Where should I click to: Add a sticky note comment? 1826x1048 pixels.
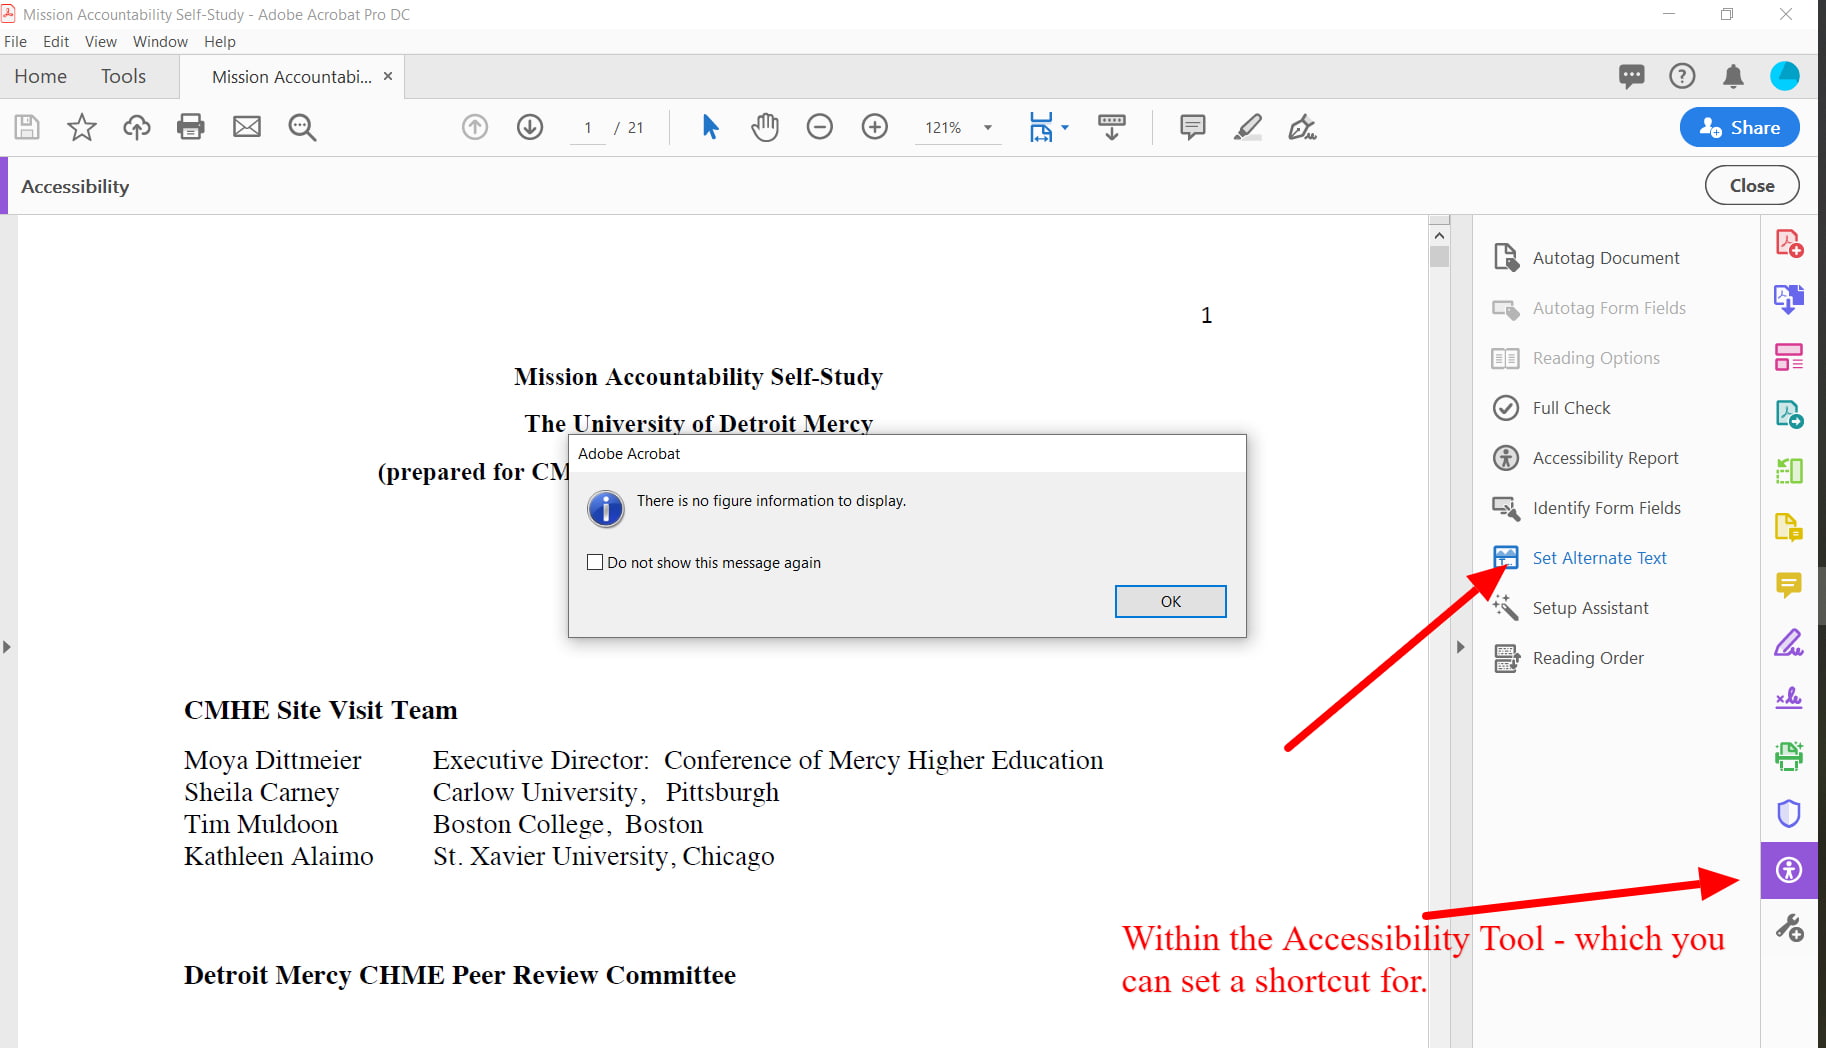pos(1192,127)
